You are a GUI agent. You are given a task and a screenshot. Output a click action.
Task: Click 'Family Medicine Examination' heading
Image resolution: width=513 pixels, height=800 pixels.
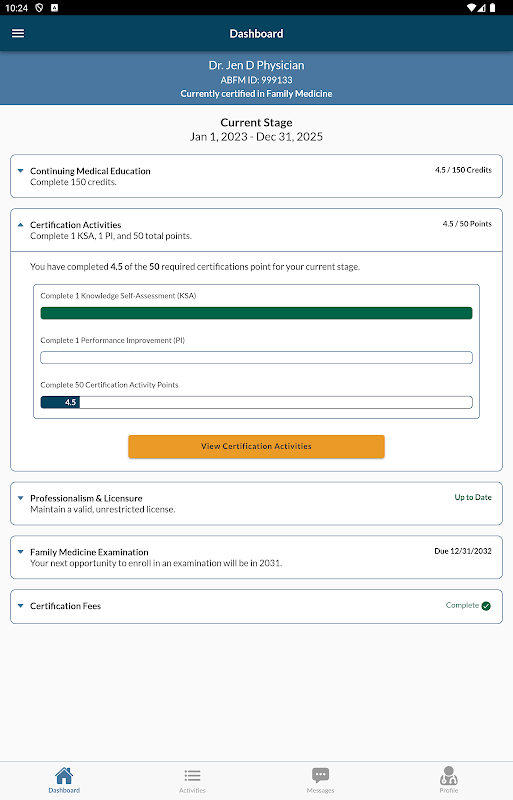click(x=89, y=552)
